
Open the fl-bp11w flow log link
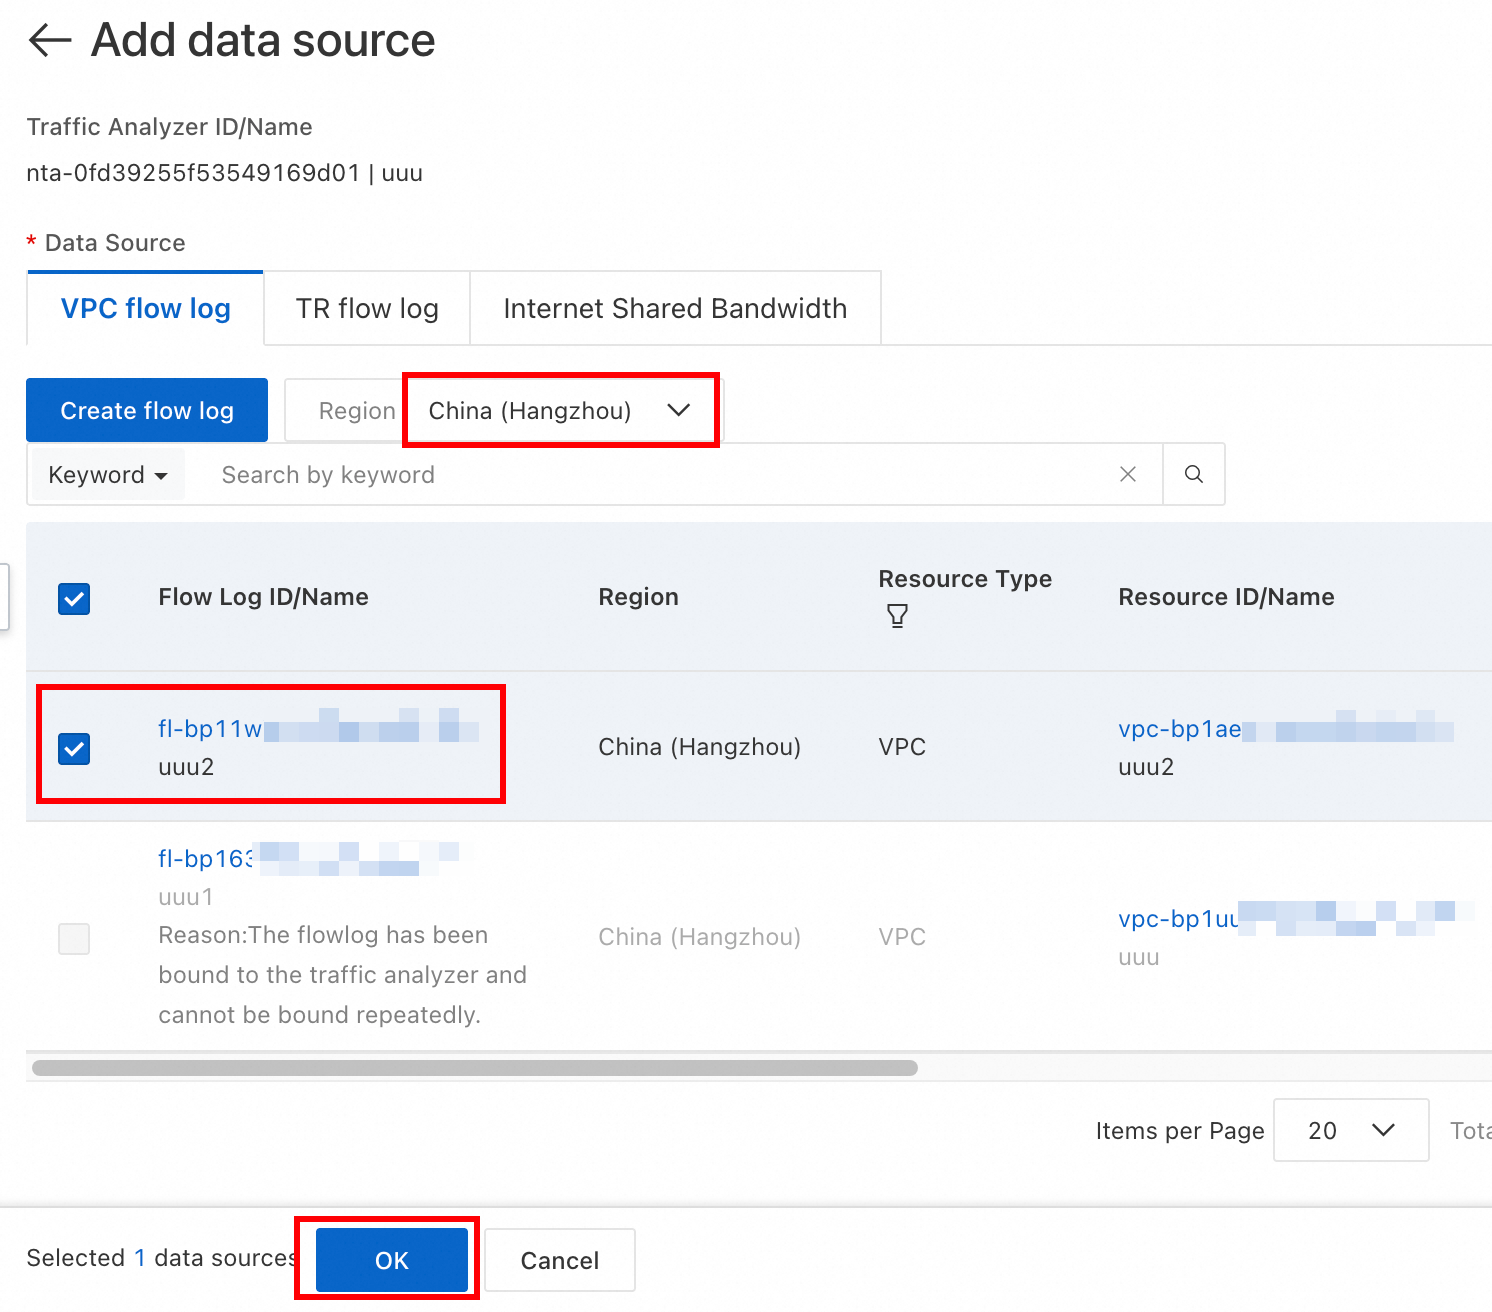click(210, 729)
